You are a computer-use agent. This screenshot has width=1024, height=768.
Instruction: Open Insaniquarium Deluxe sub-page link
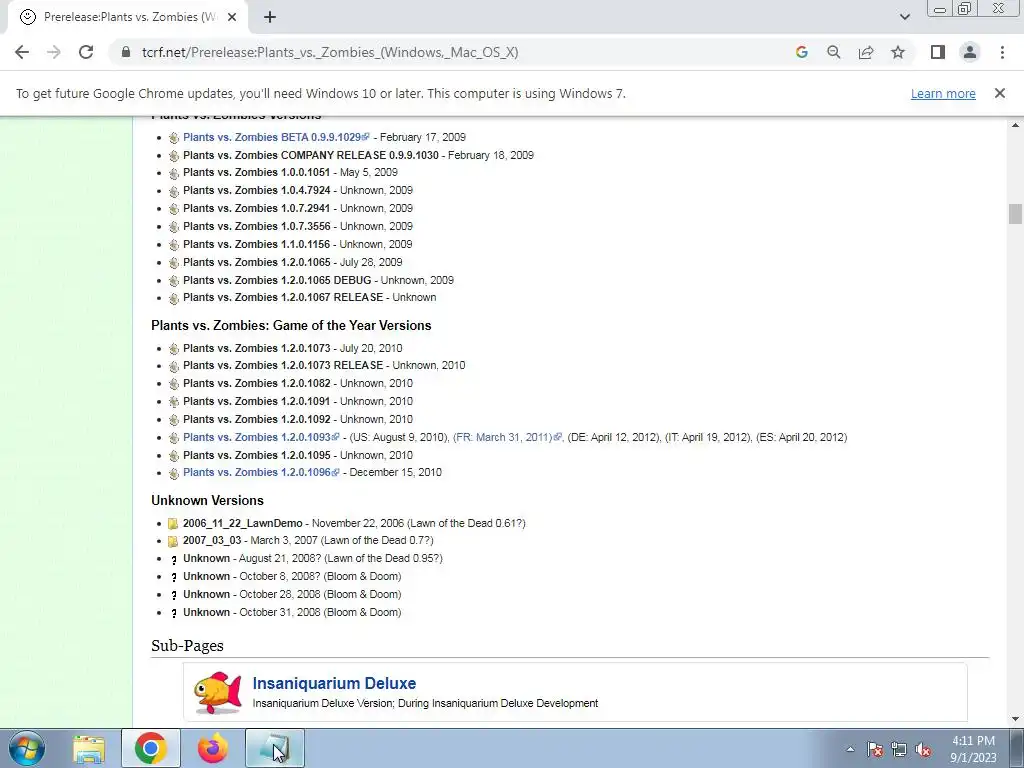tap(334, 683)
